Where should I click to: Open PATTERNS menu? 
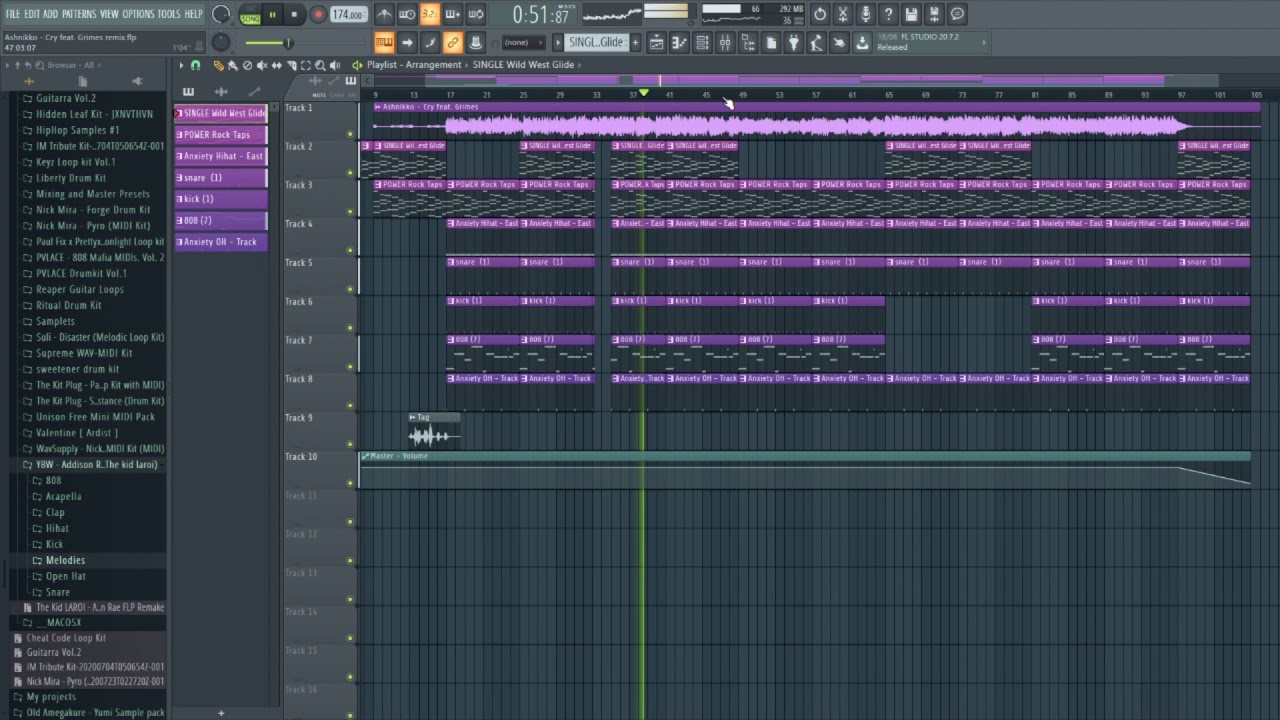(79, 14)
